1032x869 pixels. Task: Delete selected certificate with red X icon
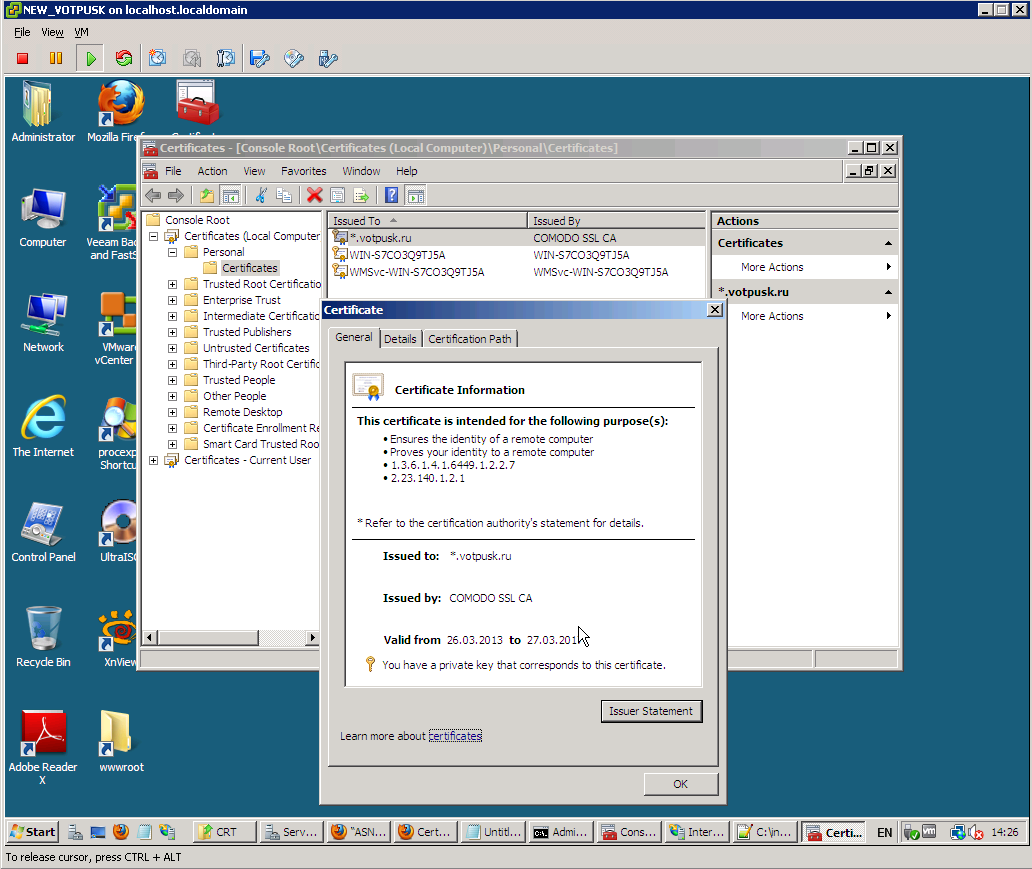tap(315, 196)
